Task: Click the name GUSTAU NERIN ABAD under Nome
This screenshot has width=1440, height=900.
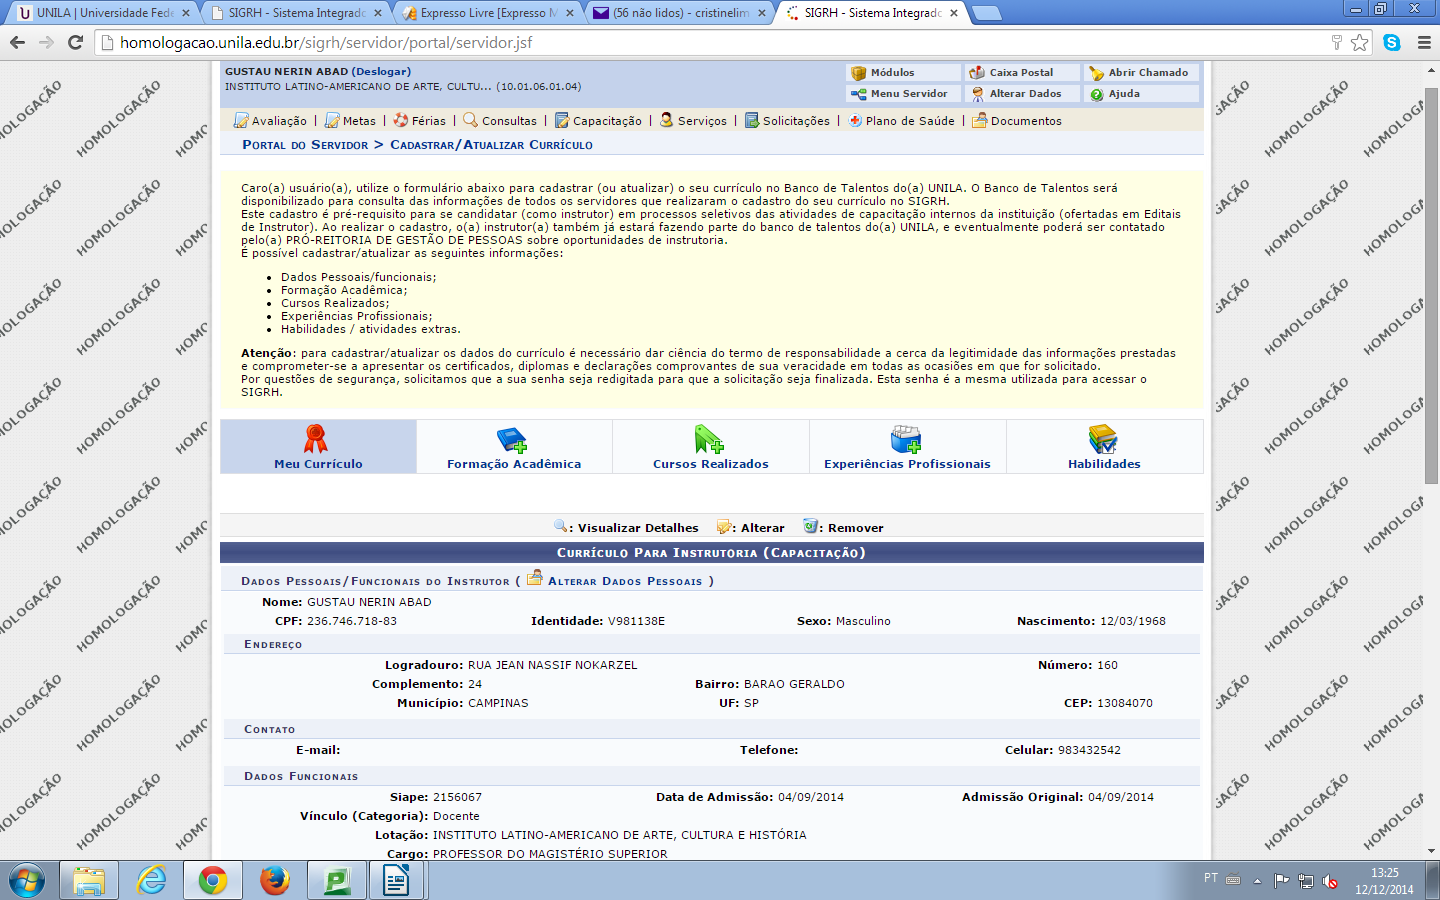Action: (369, 602)
